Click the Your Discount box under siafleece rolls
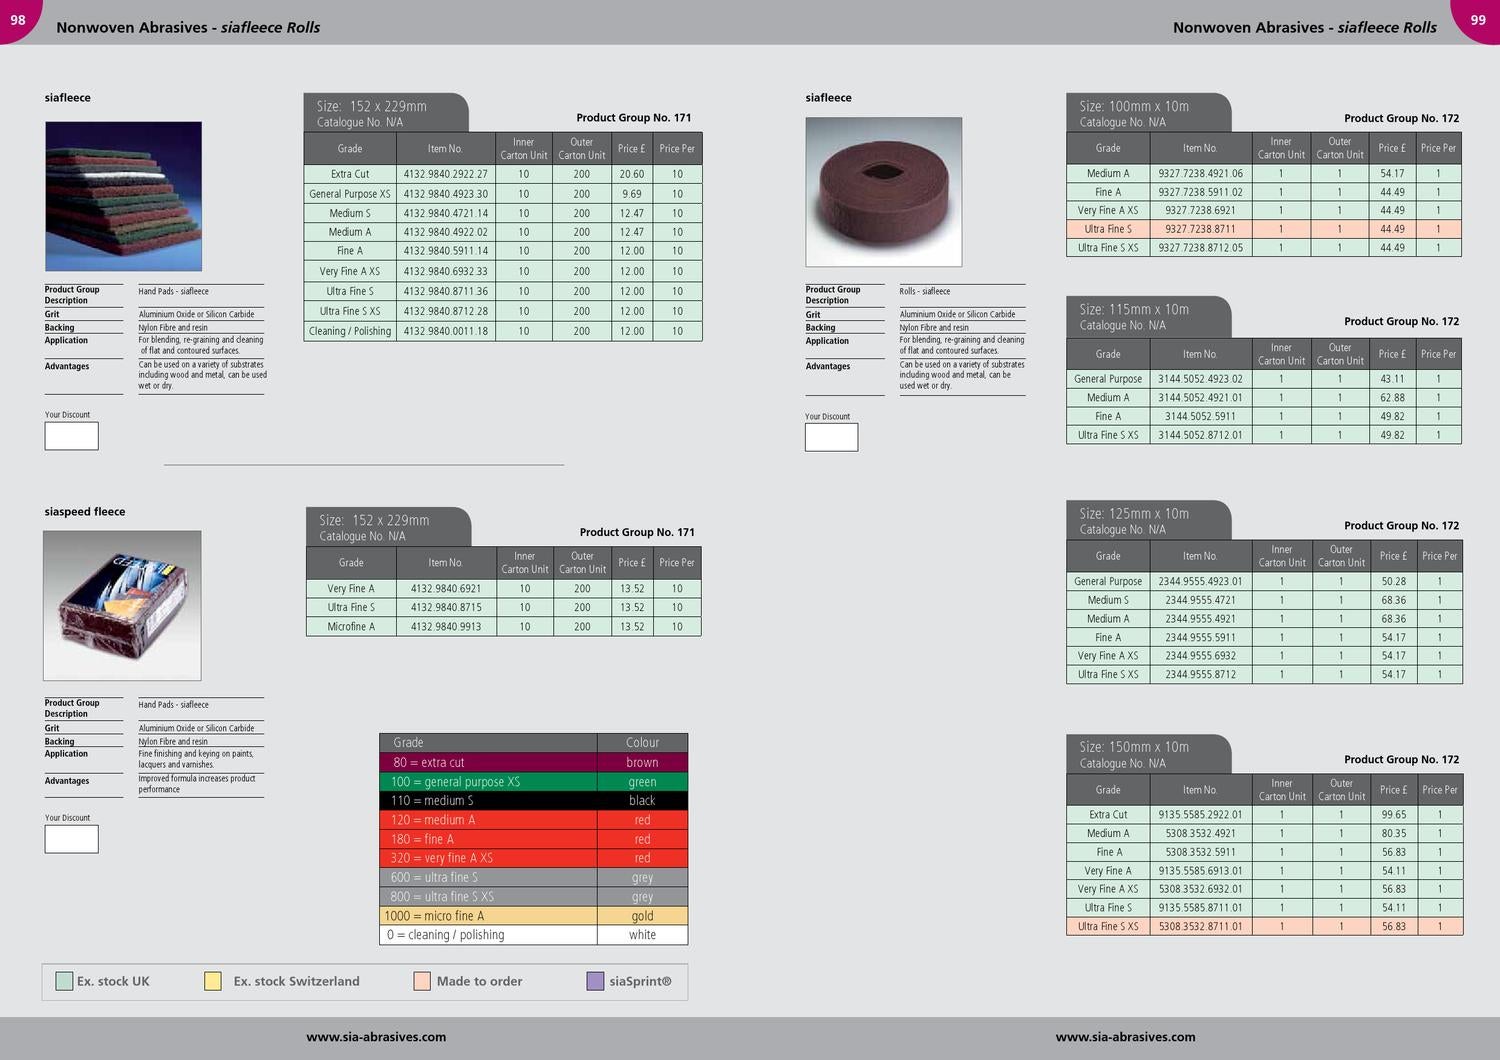This screenshot has width=1500, height=1060. pos(832,437)
